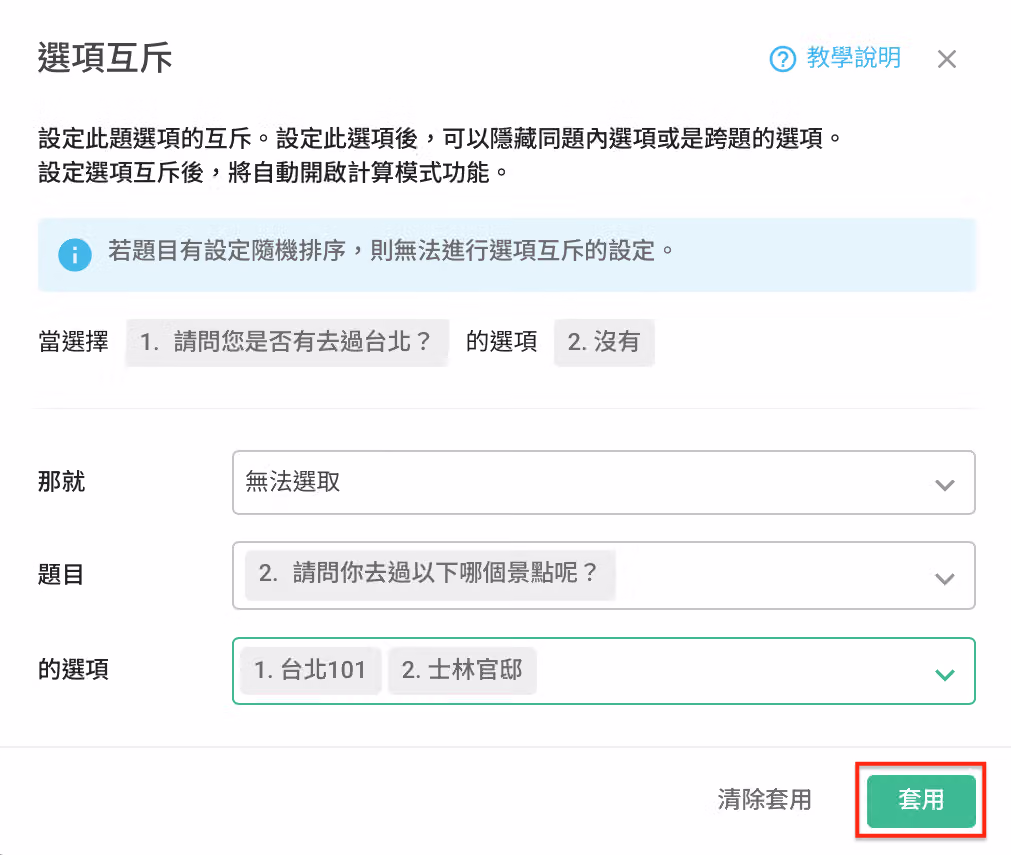Expand the 題目 dropdown chevron arrow

pyautogui.click(x=945, y=578)
